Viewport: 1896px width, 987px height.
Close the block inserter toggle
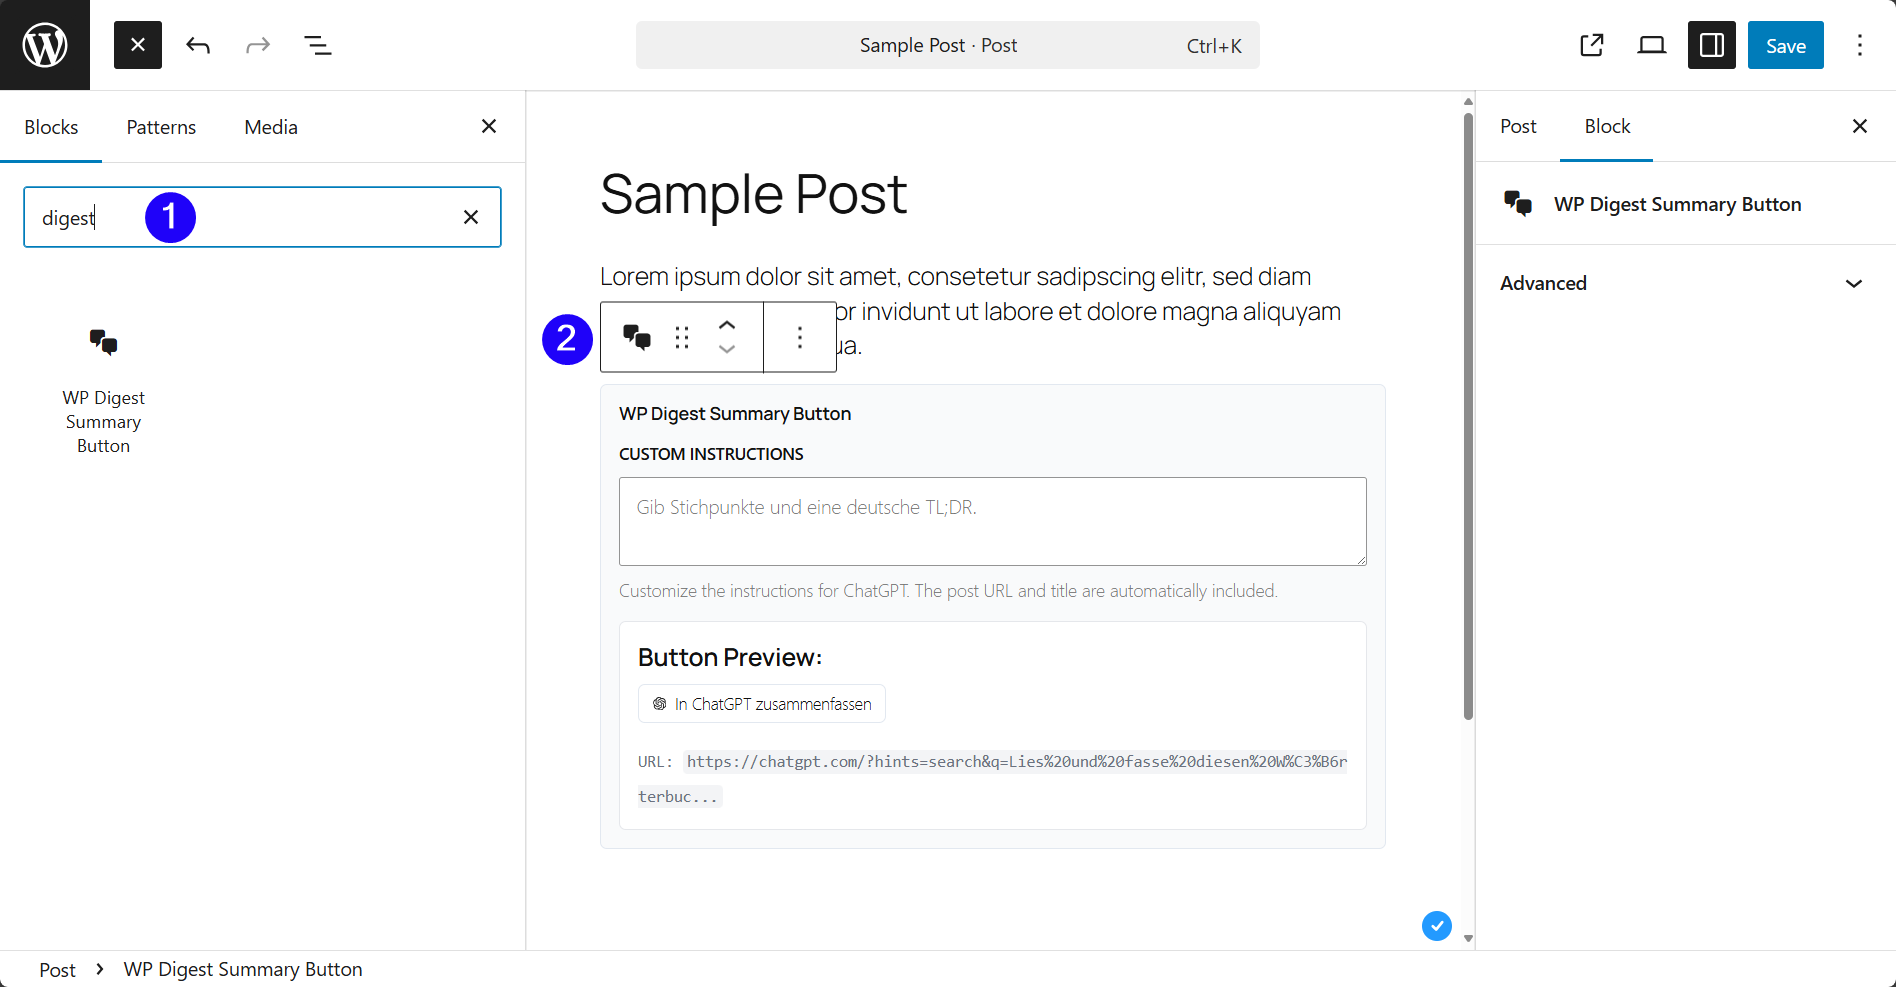tap(138, 45)
